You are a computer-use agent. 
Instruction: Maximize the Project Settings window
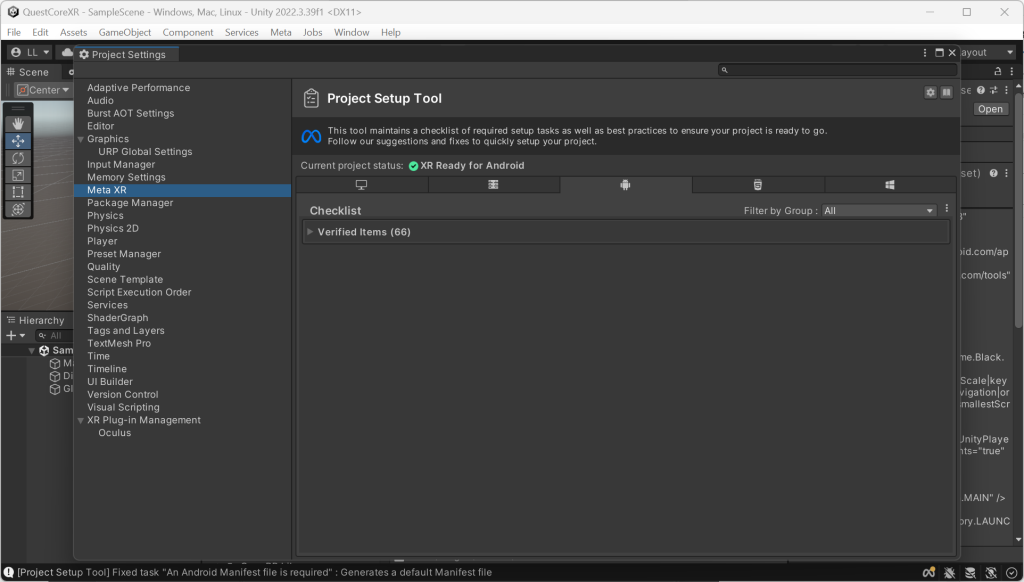[x=939, y=53]
